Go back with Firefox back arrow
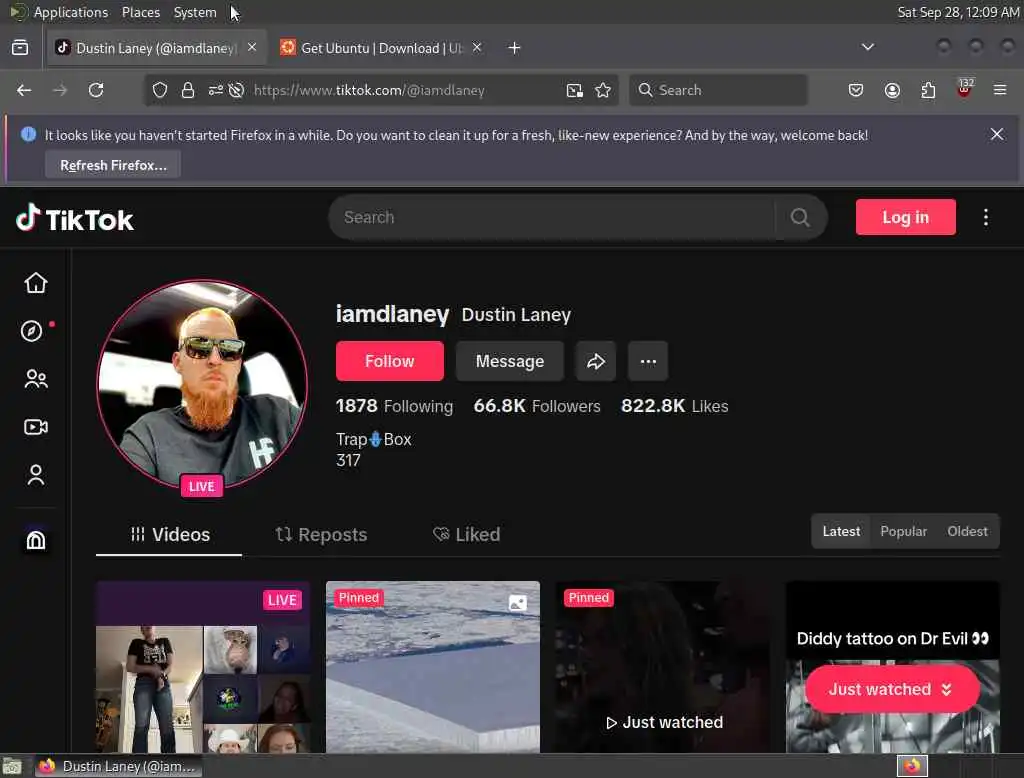The height and width of the screenshot is (778, 1024). pos(24,90)
